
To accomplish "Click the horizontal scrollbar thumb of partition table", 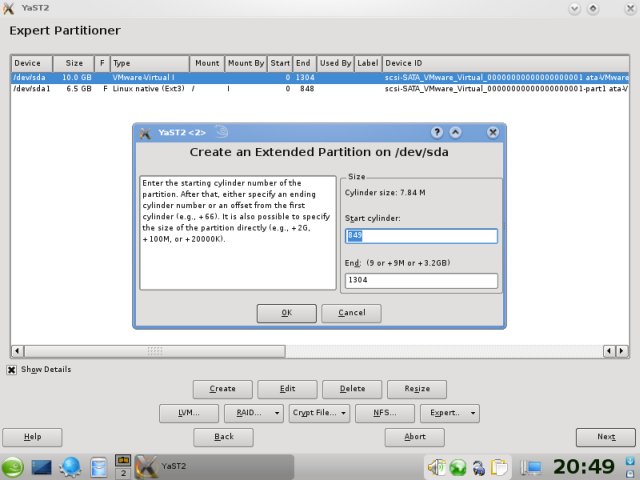I will (x=155, y=351).
